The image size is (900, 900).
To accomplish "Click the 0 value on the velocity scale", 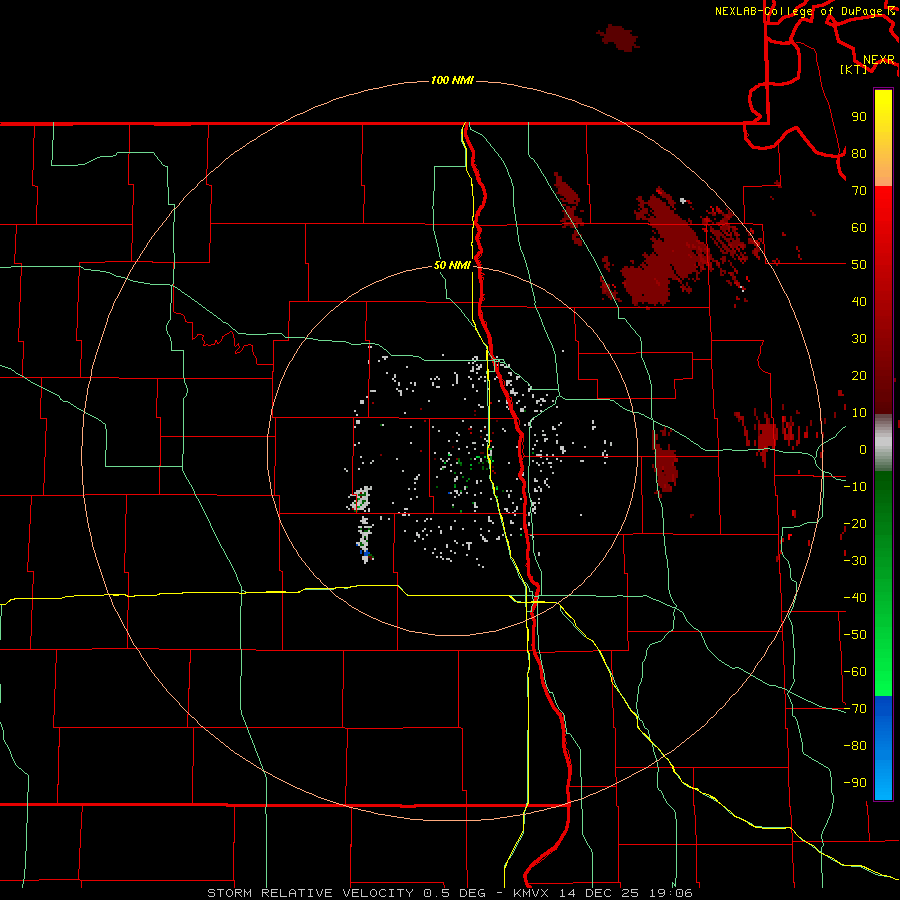I will pyautogui.click(x=863, y=449).
